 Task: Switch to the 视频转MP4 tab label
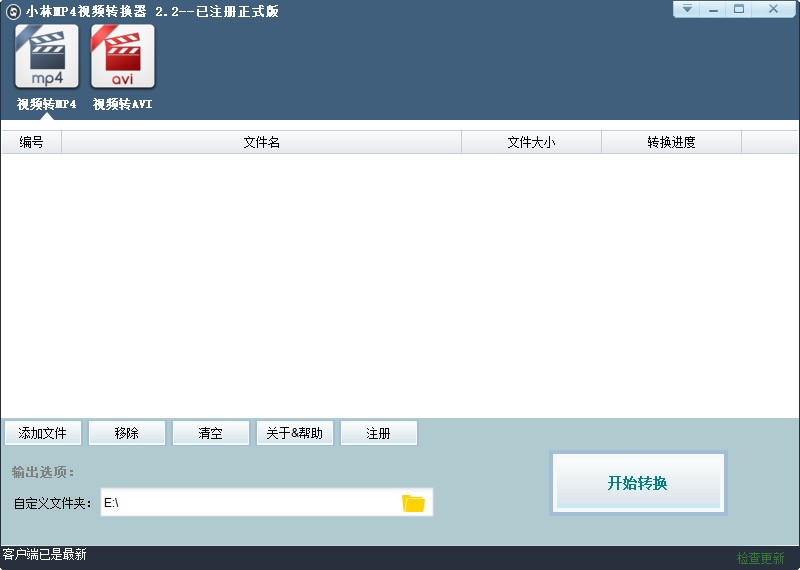point(47,104)
